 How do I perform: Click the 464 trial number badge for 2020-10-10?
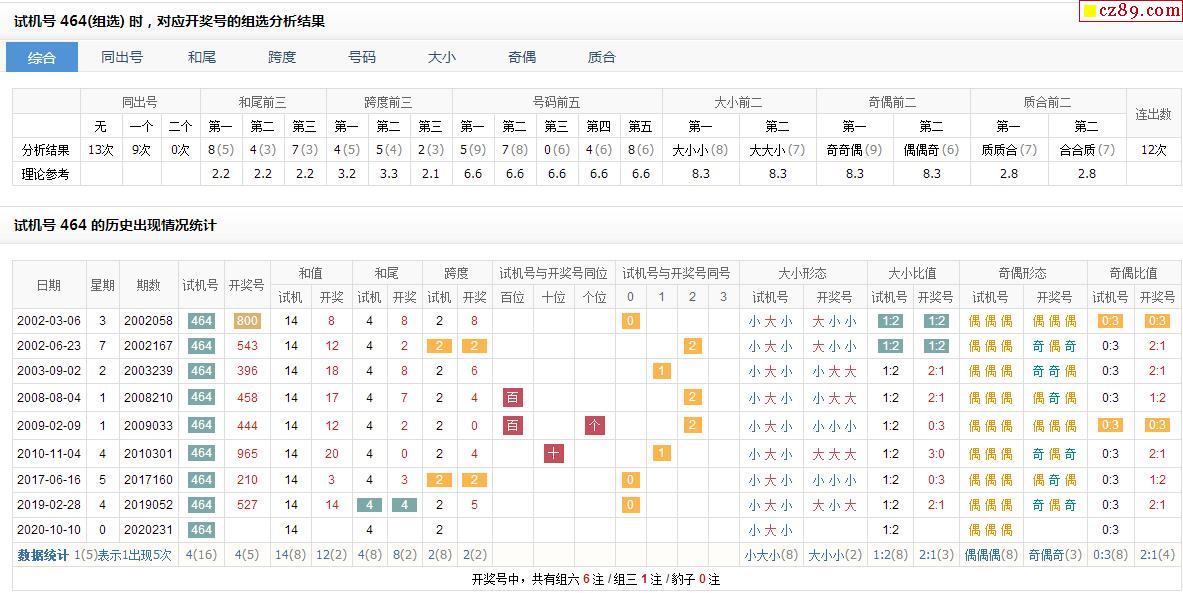point(201,530)
